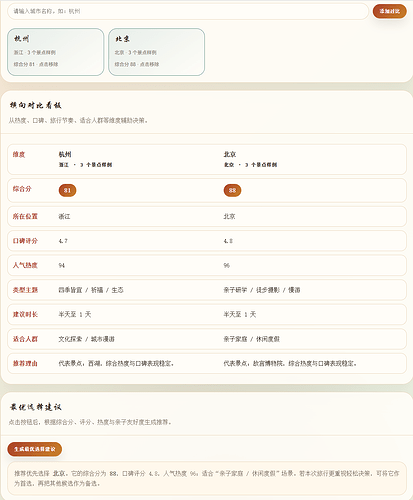Viewport: 413px width, 500px height.
Task: Select the 横向对比看板 heading
Action: coord(36,105)
